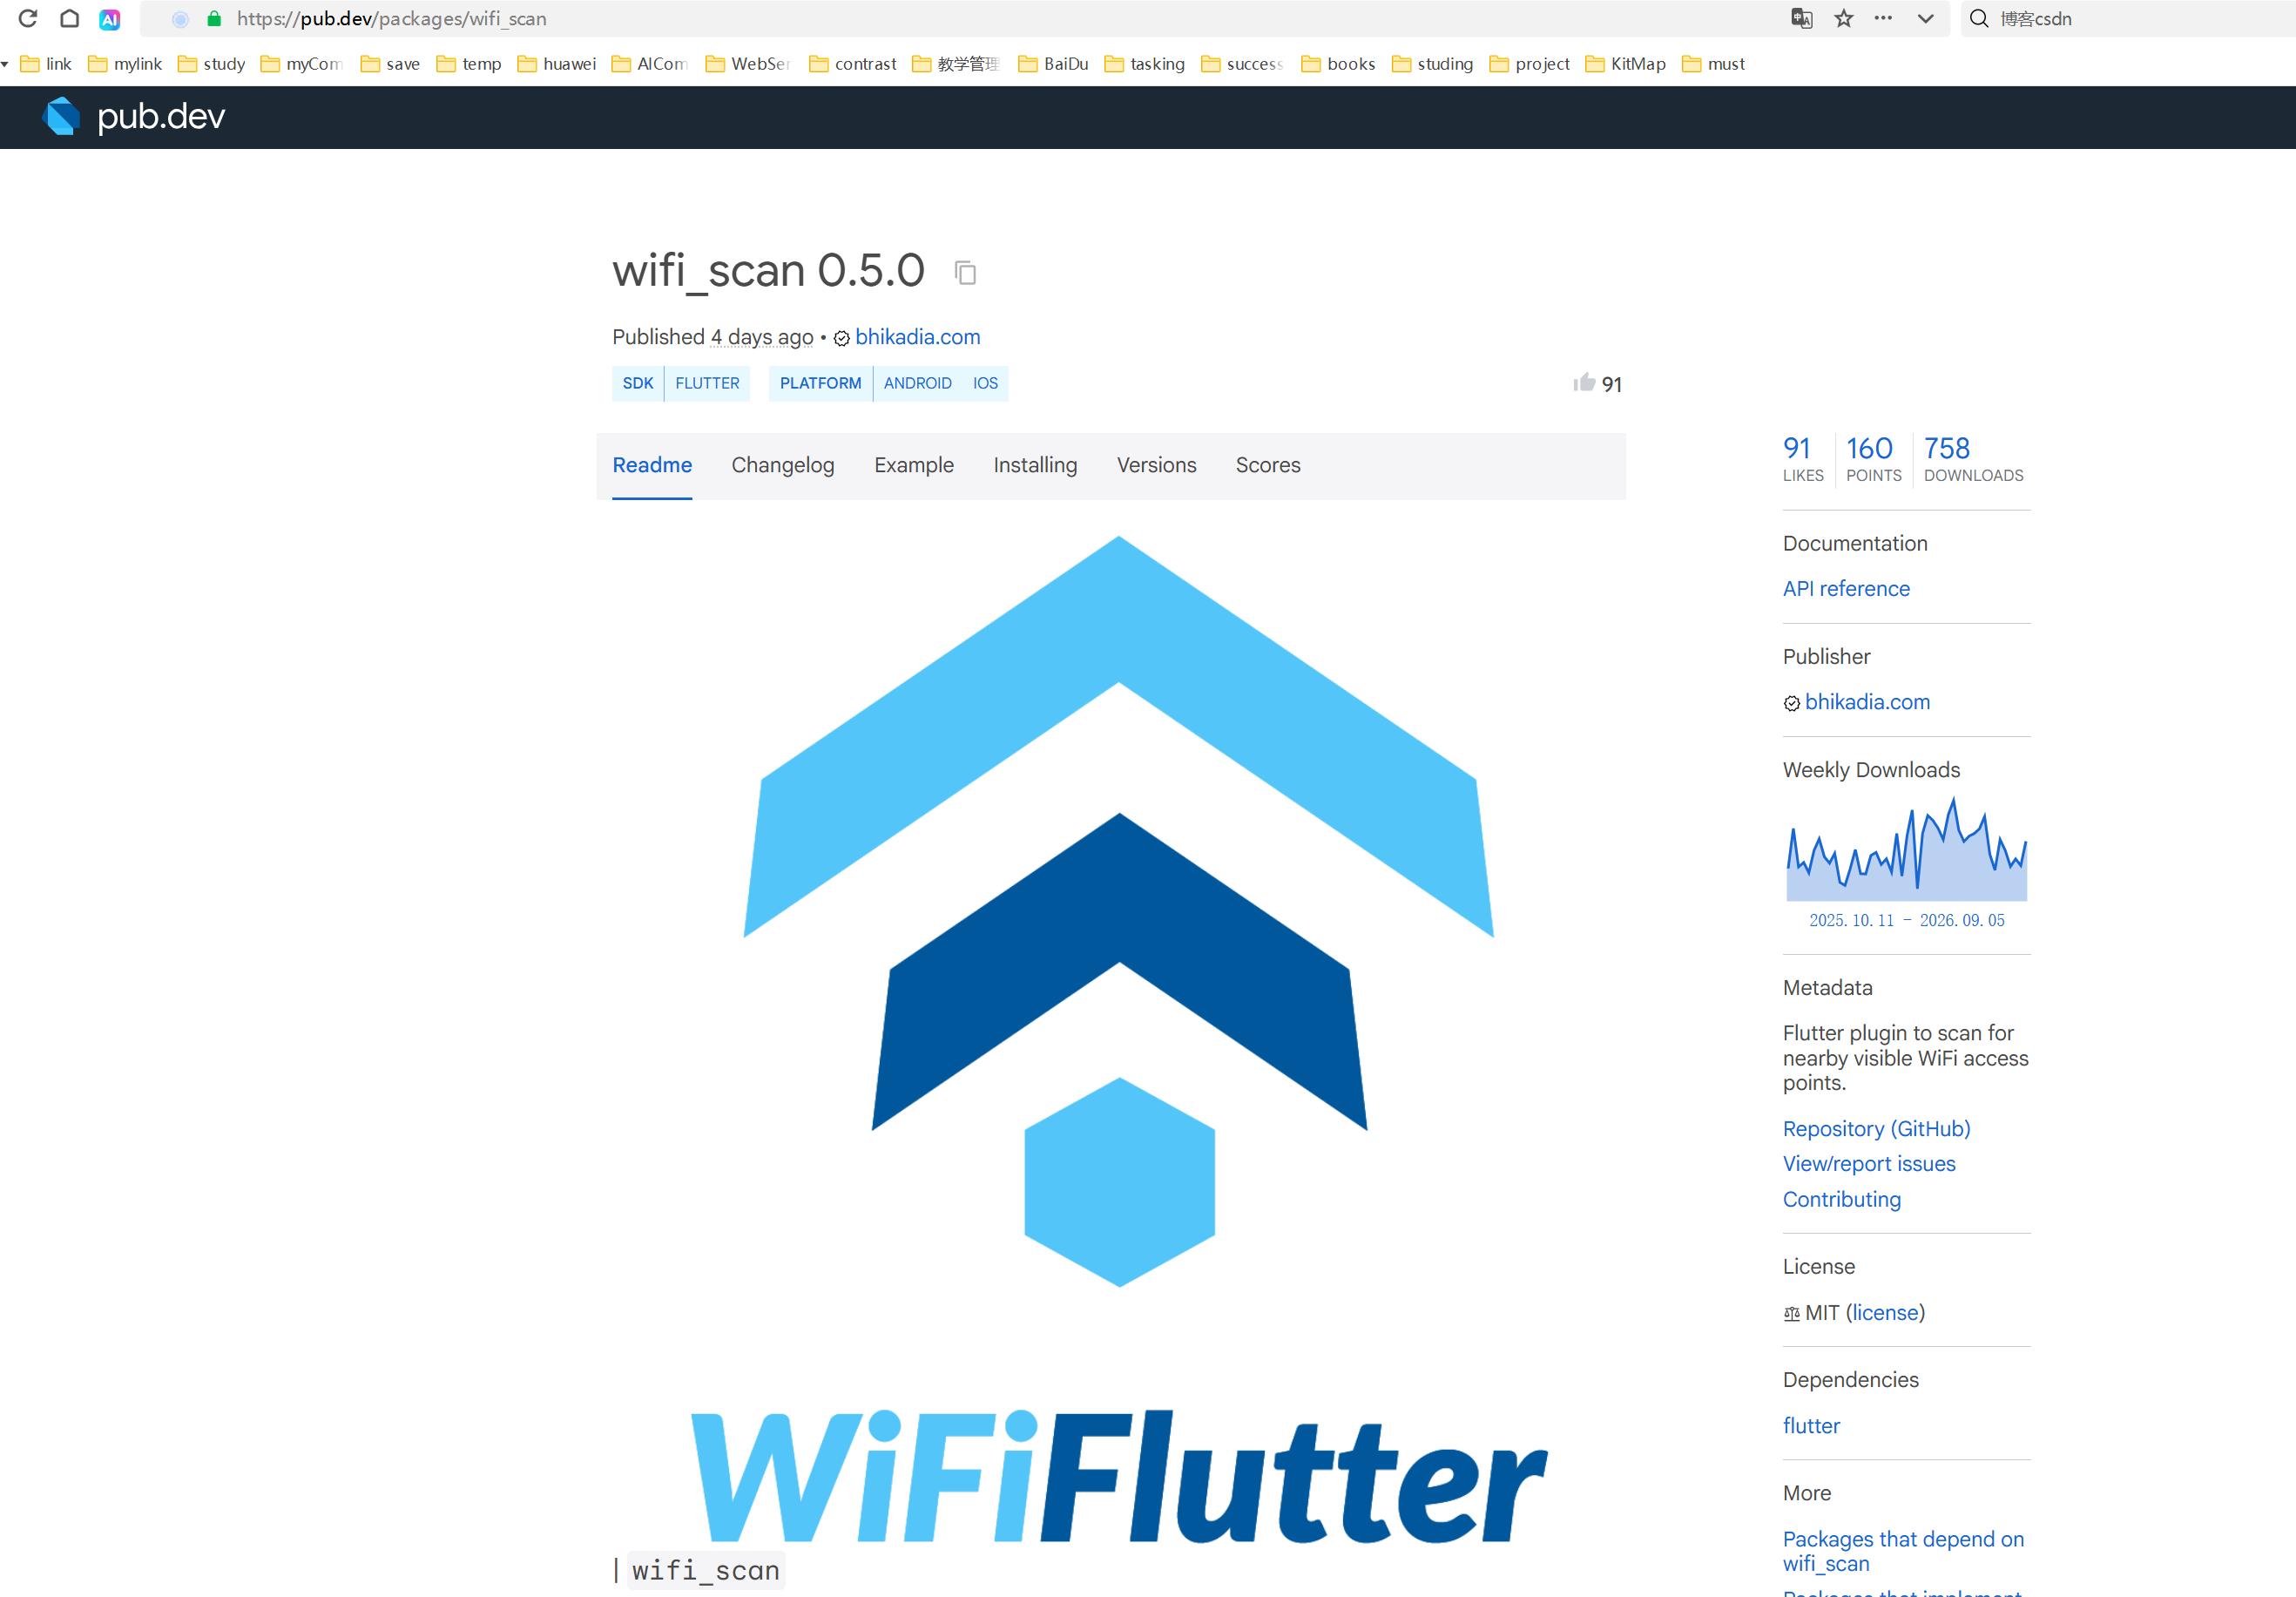Switch to the Changelog tab
Viewport: 2296px width, 1597px height.
coord(783,465)
